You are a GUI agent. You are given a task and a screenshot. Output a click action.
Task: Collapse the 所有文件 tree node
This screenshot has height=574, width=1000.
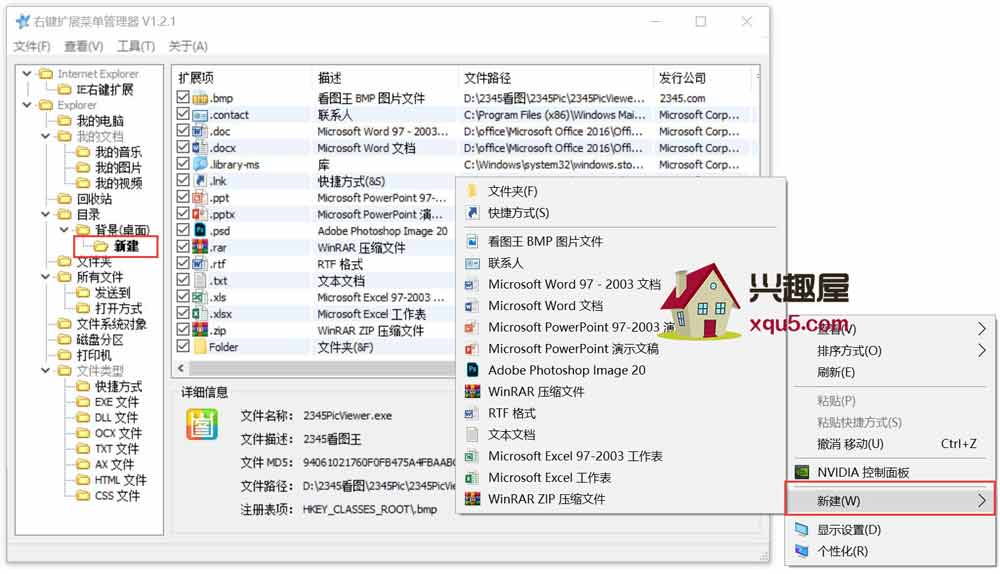pos(45,277)
